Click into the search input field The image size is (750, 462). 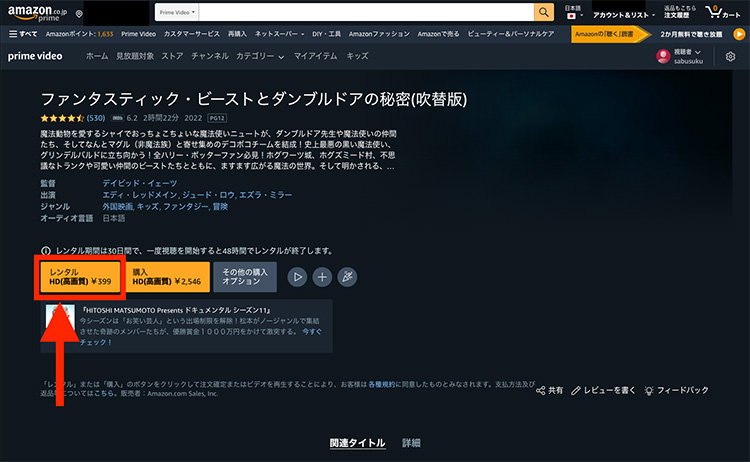(366, 12)
